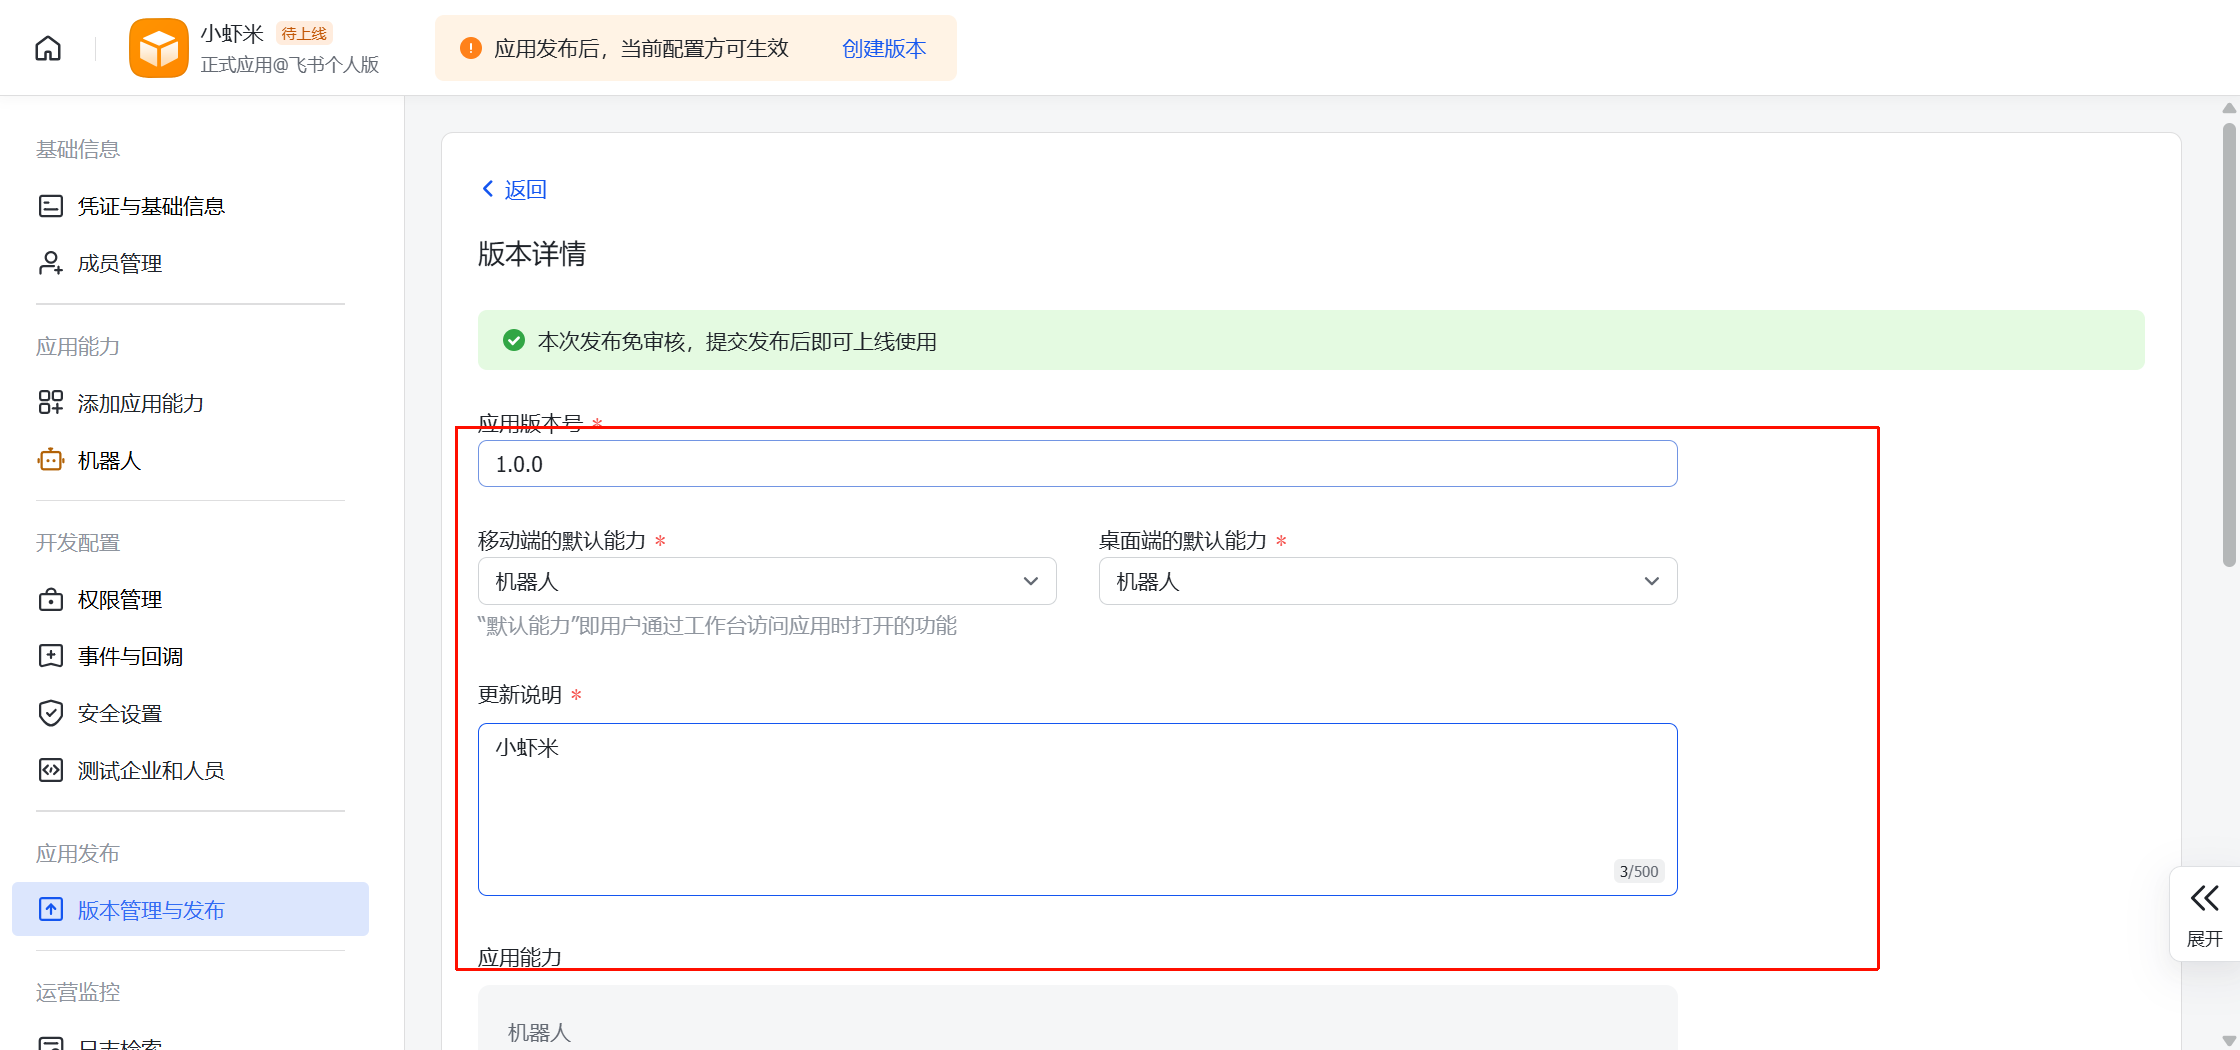2240x1050 pixels.
Task: Click the 安全设置 shield icon
Action: tap(50, 713)
